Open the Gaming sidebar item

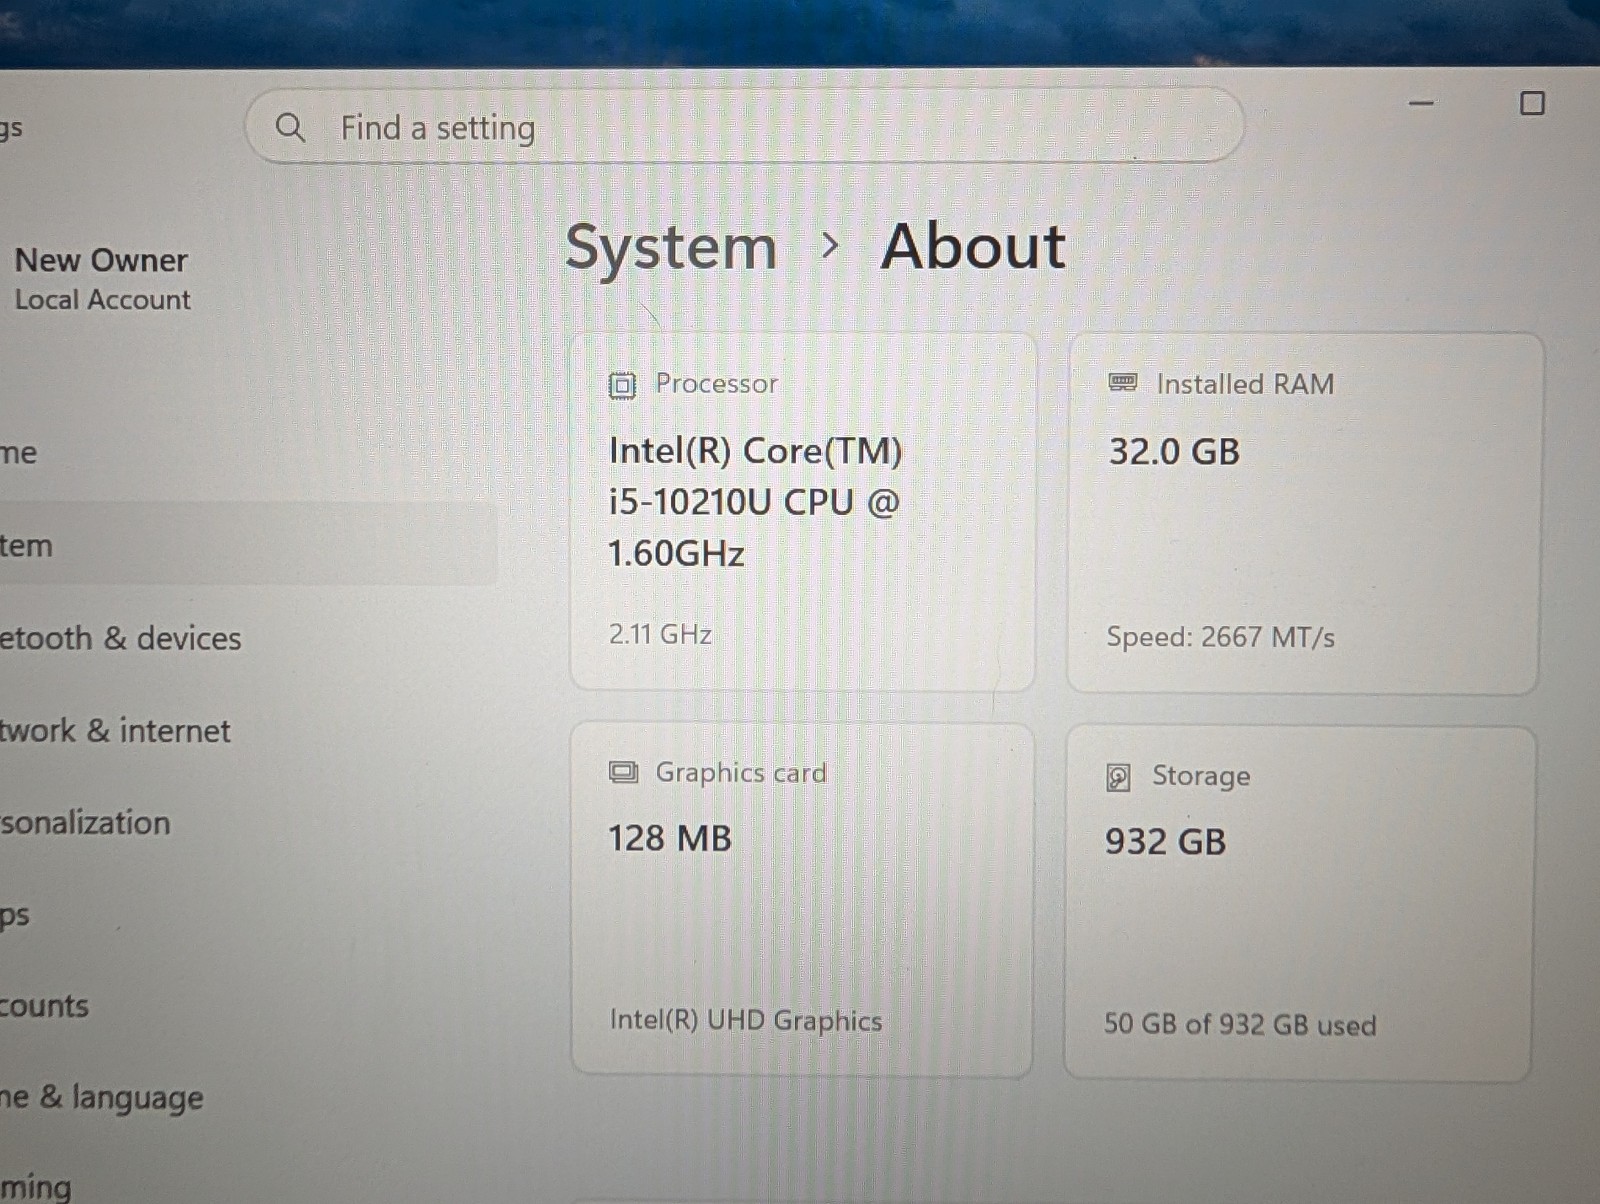tap(36, 1187)
